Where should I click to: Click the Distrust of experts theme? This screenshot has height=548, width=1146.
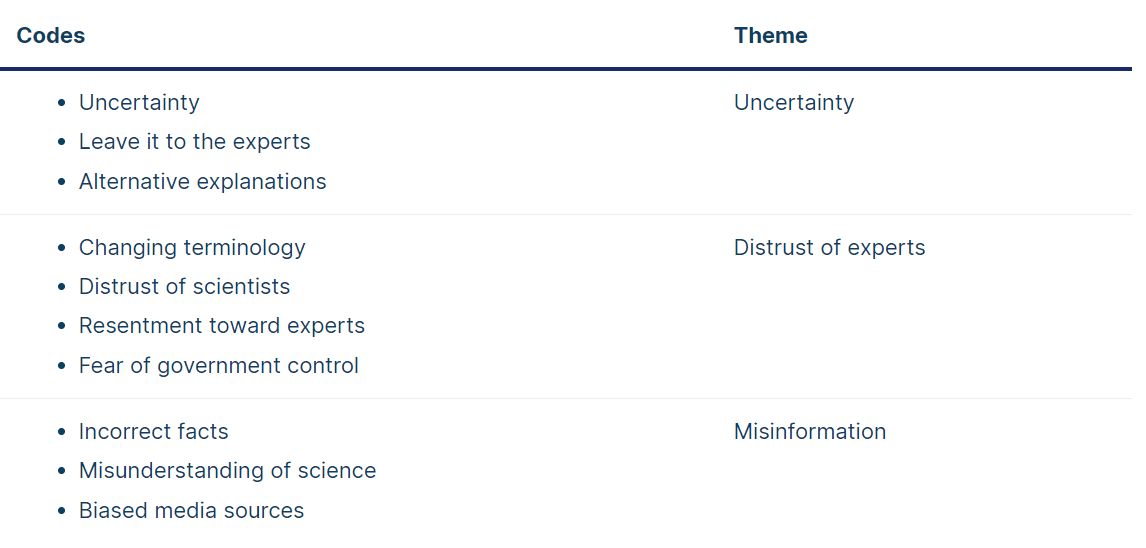point(830,248)
